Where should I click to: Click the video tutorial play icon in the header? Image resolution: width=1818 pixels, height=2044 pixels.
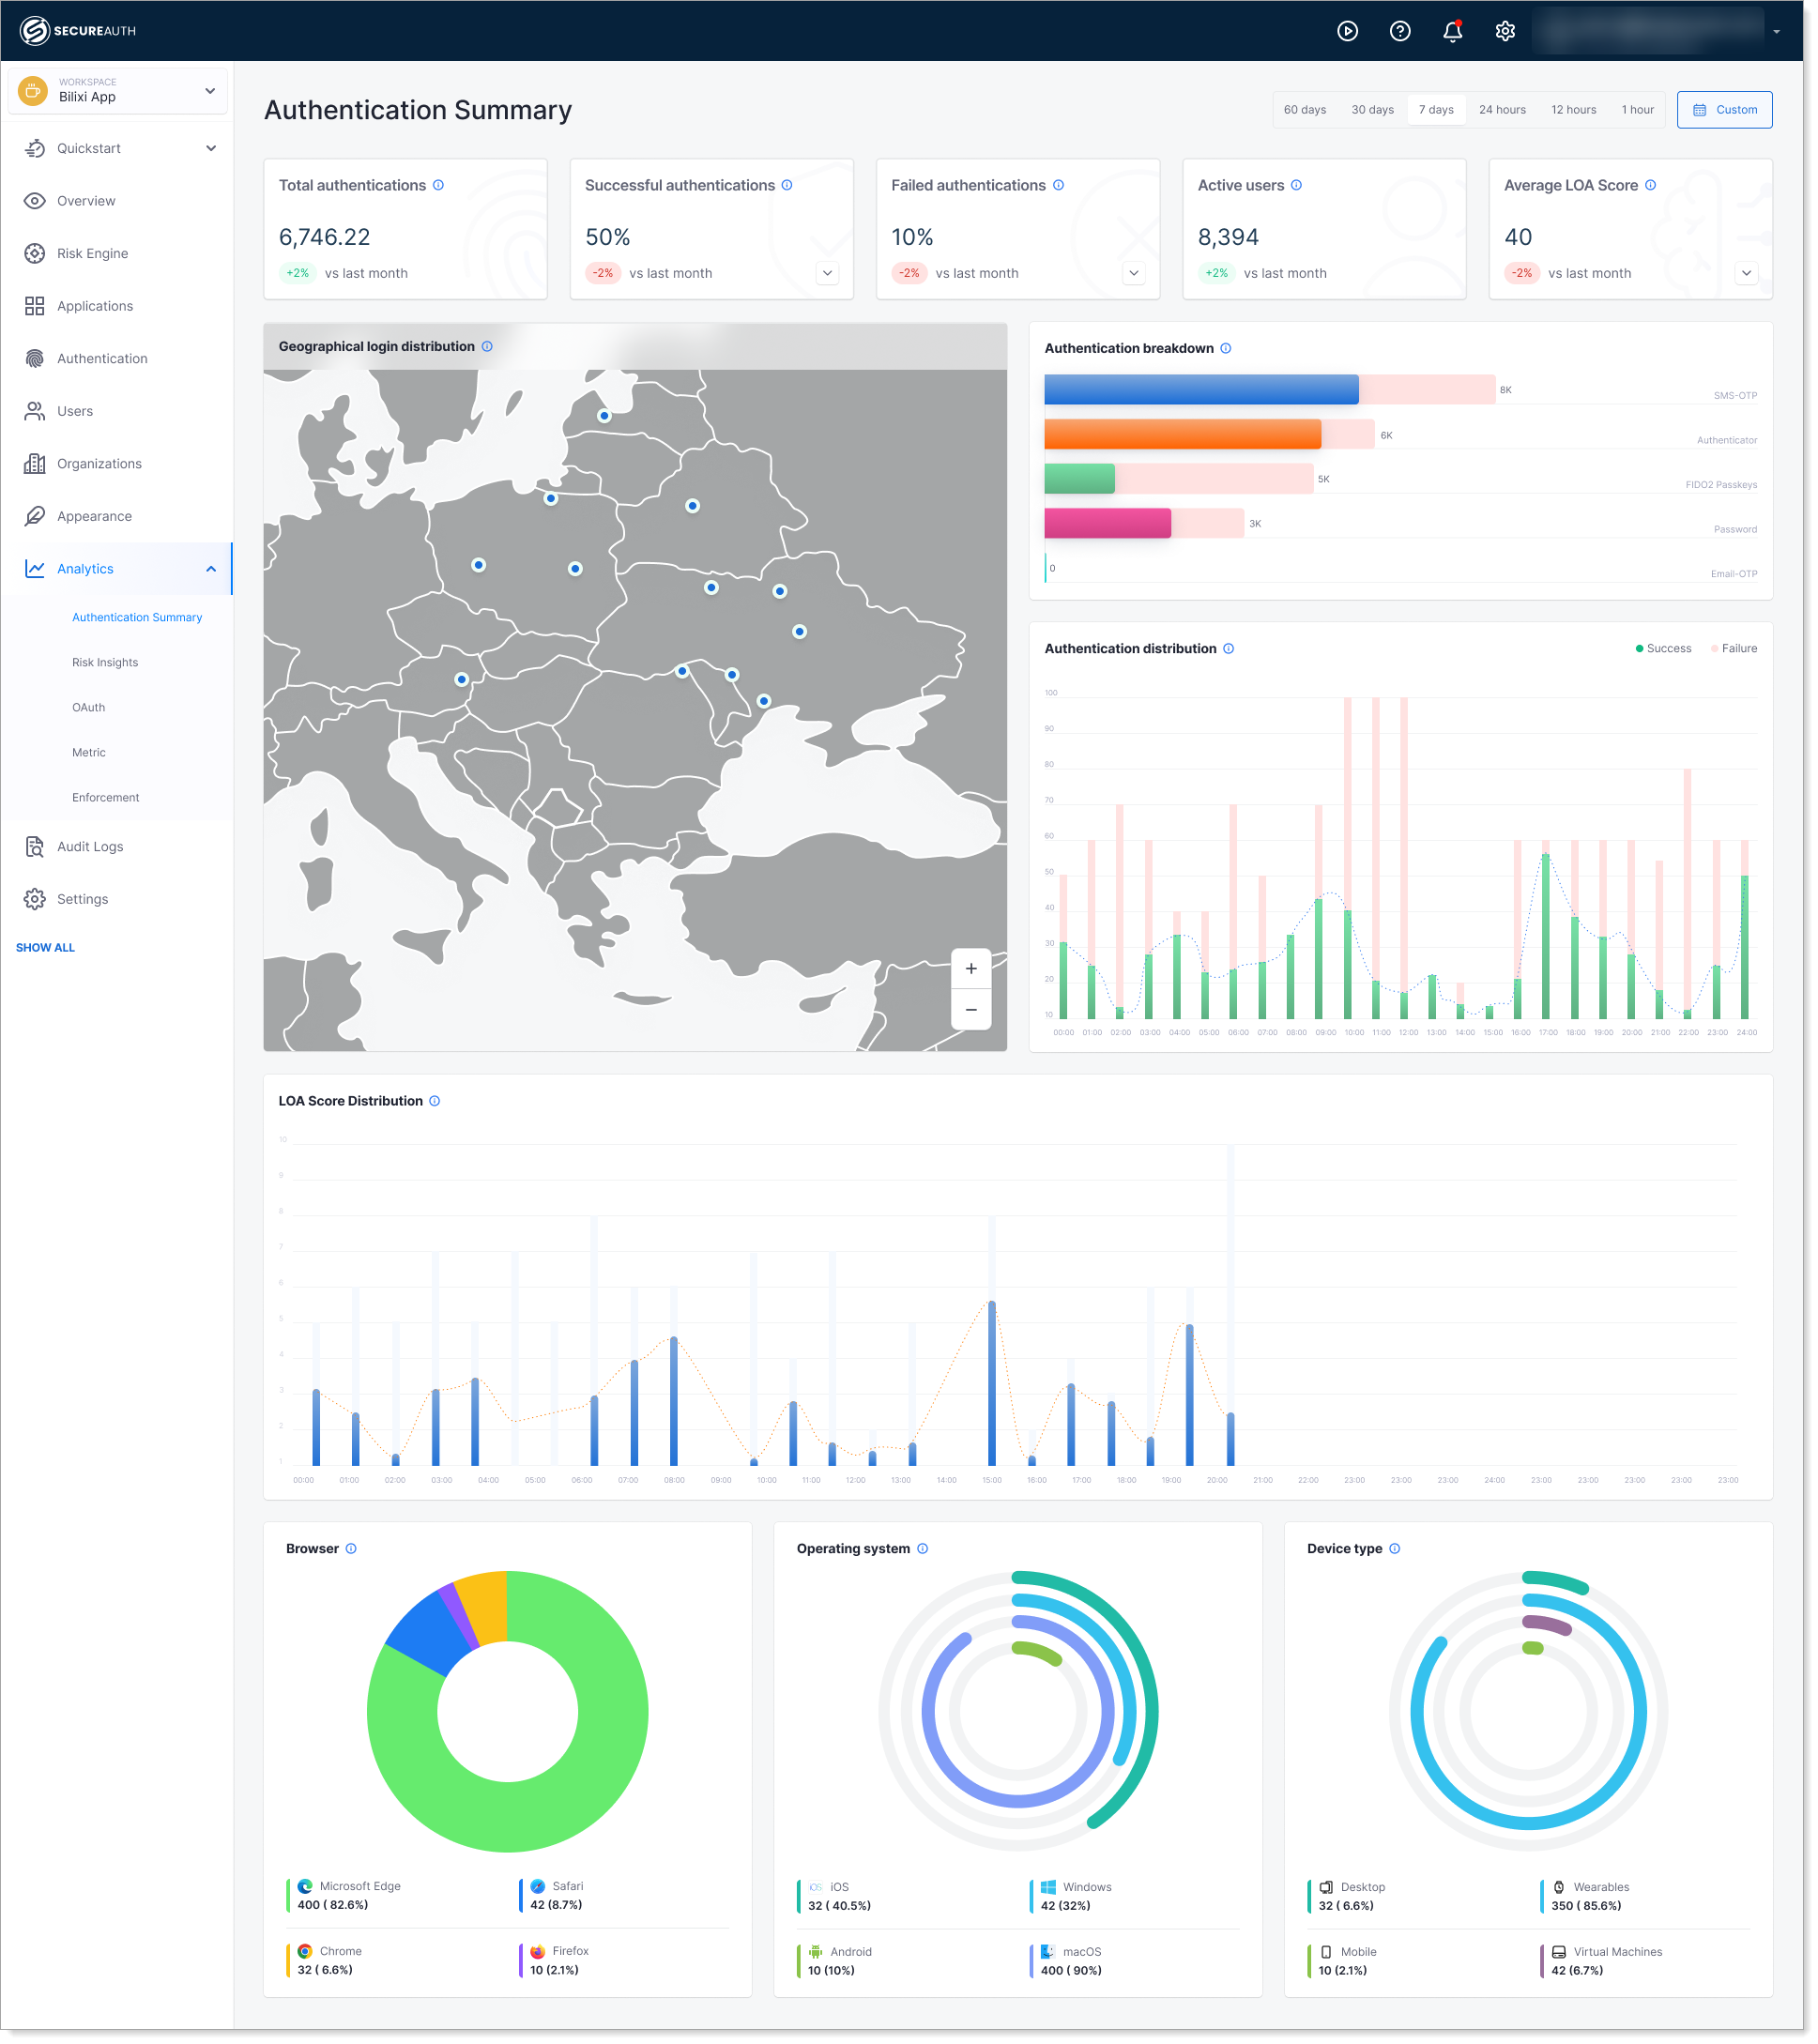coord(1348,31)
